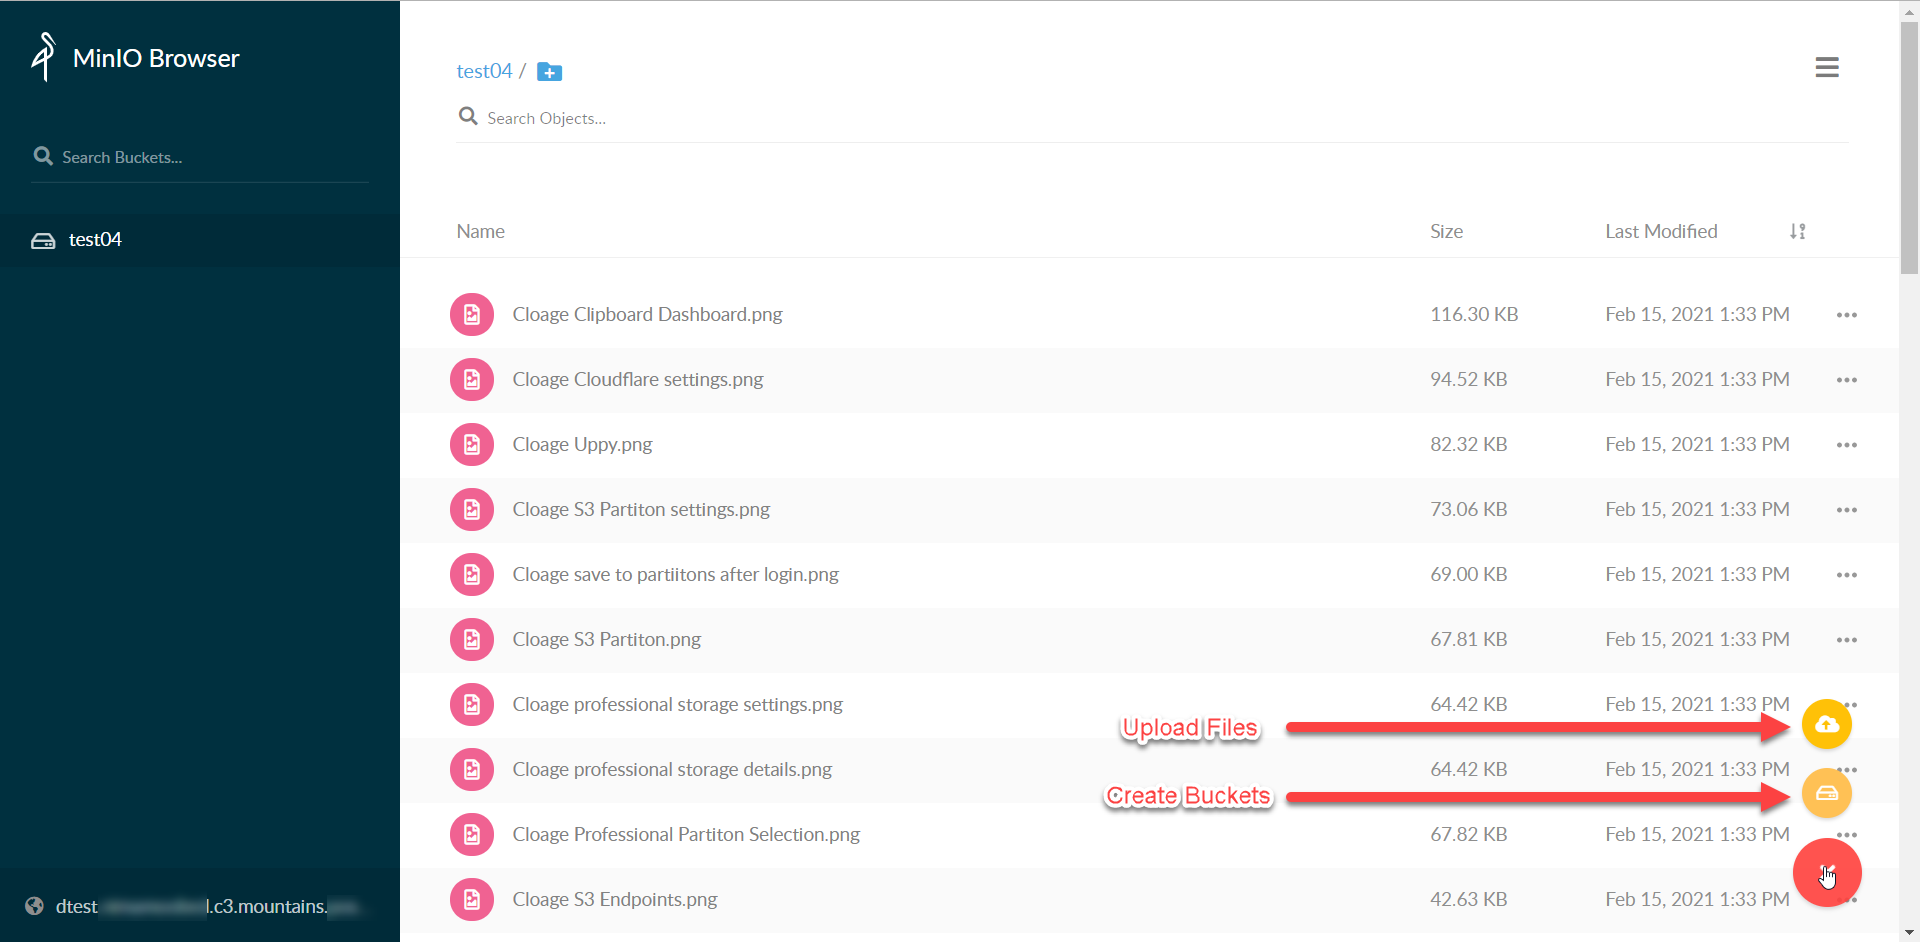Viewport: 1920px width, 942px height.
Task: Click the Name column header
Action: point(480,231)
